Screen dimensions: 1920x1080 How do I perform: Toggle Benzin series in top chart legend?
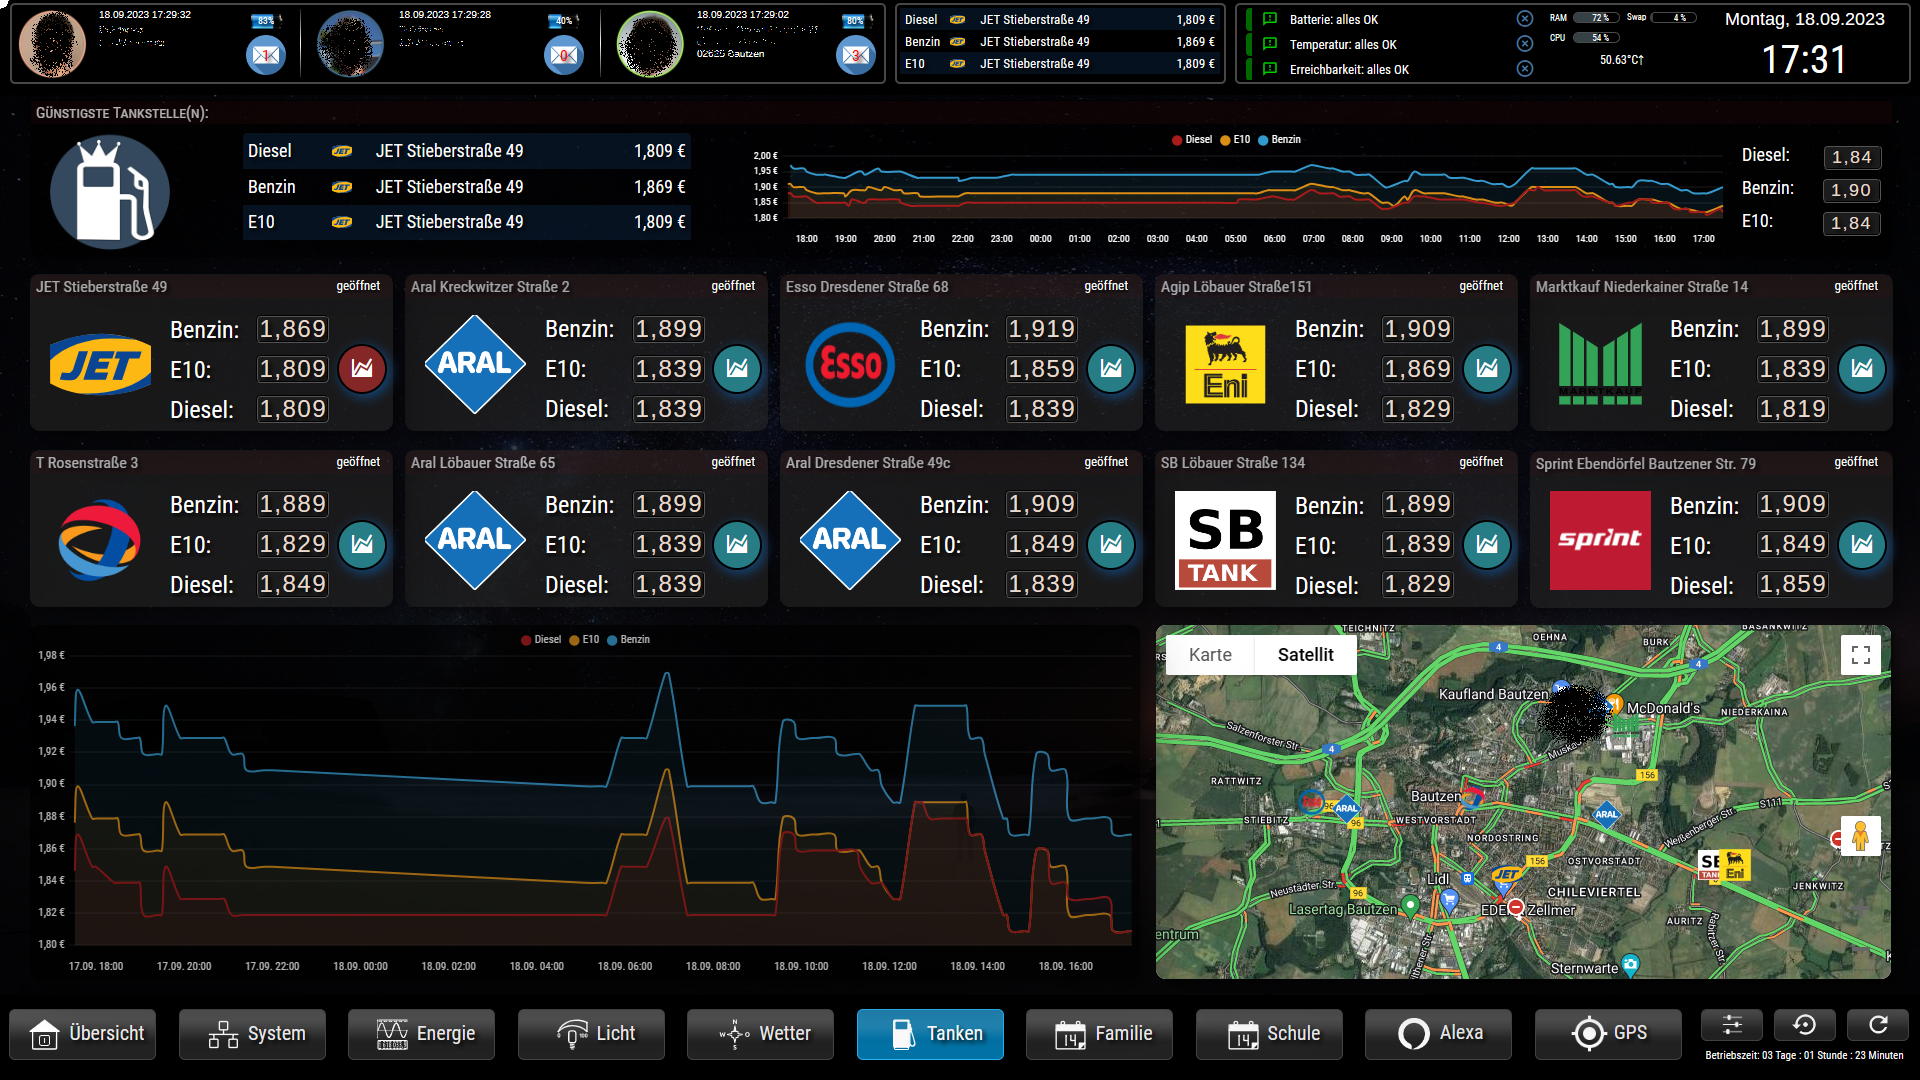[x=1280, y=140]
